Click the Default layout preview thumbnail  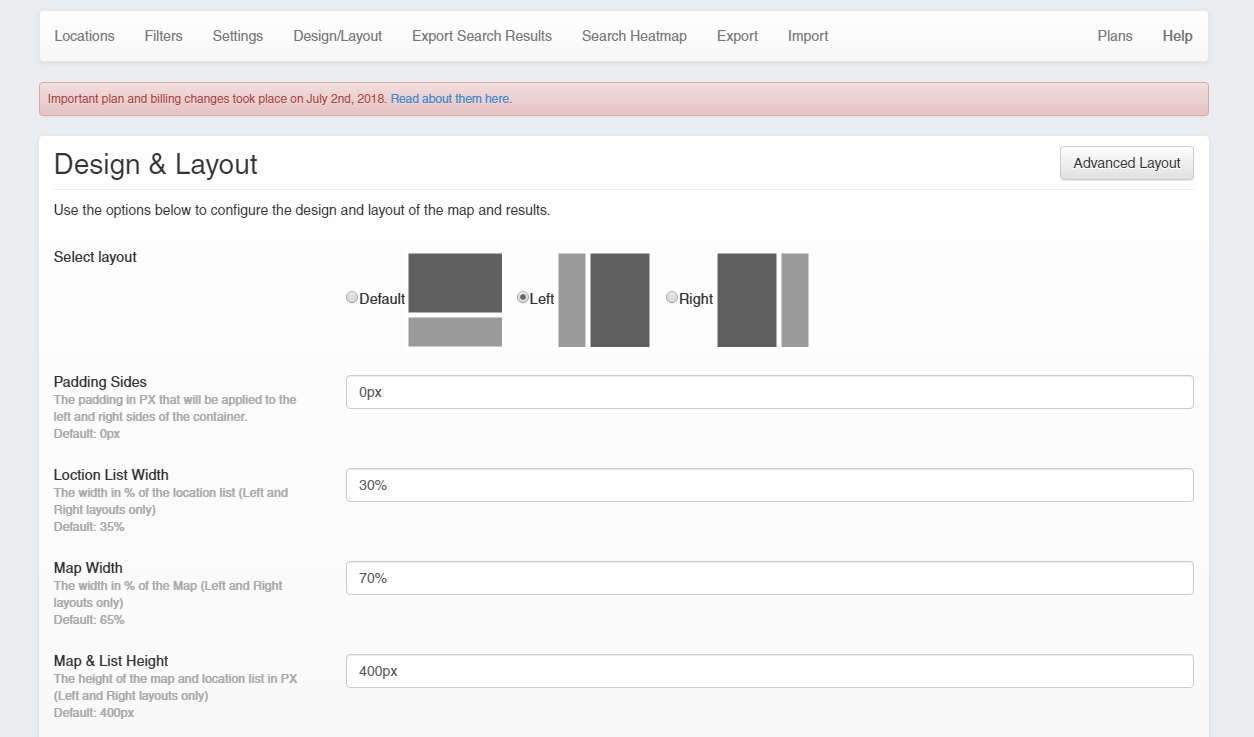click(455, 300)
